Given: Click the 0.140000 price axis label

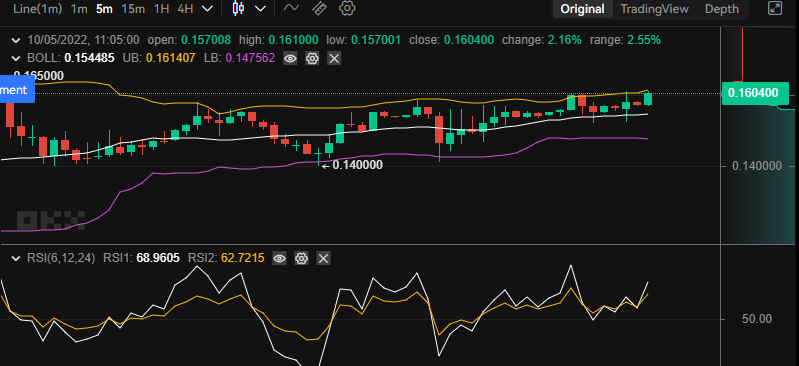Looking at the screenshot, I should (757, 166).
